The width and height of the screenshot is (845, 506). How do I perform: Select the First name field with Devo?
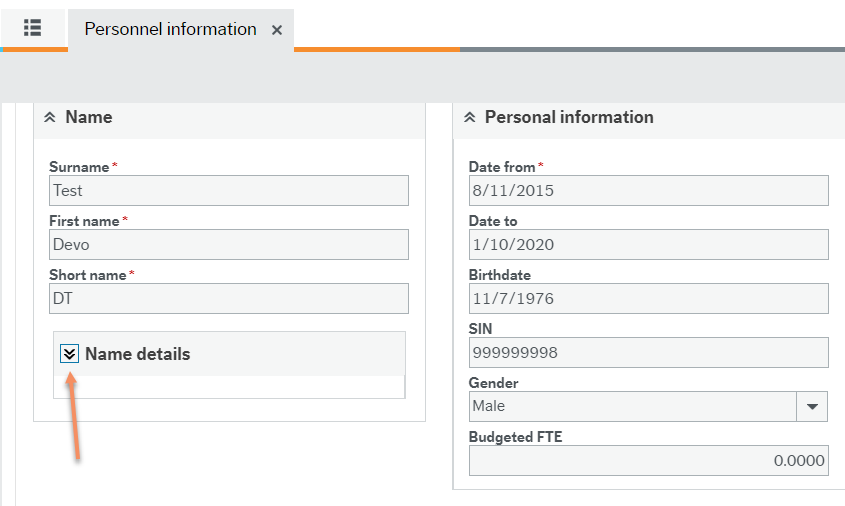click(228, 244)
